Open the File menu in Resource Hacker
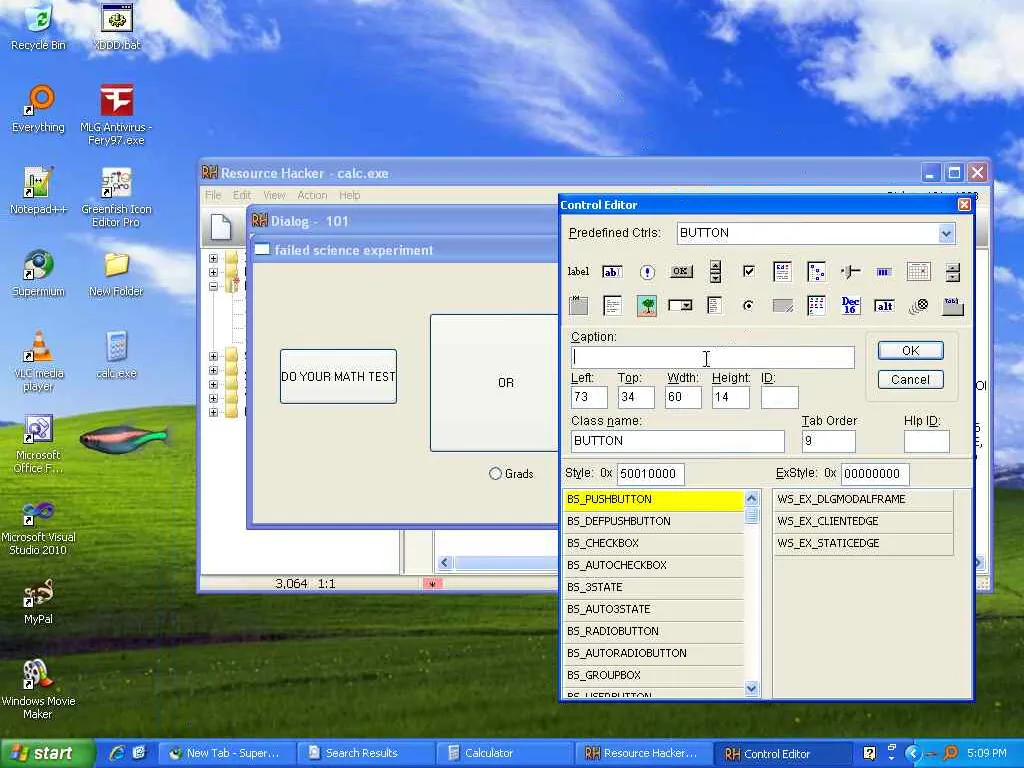This screenshot has width=1024, height=768. coord(213,195)
